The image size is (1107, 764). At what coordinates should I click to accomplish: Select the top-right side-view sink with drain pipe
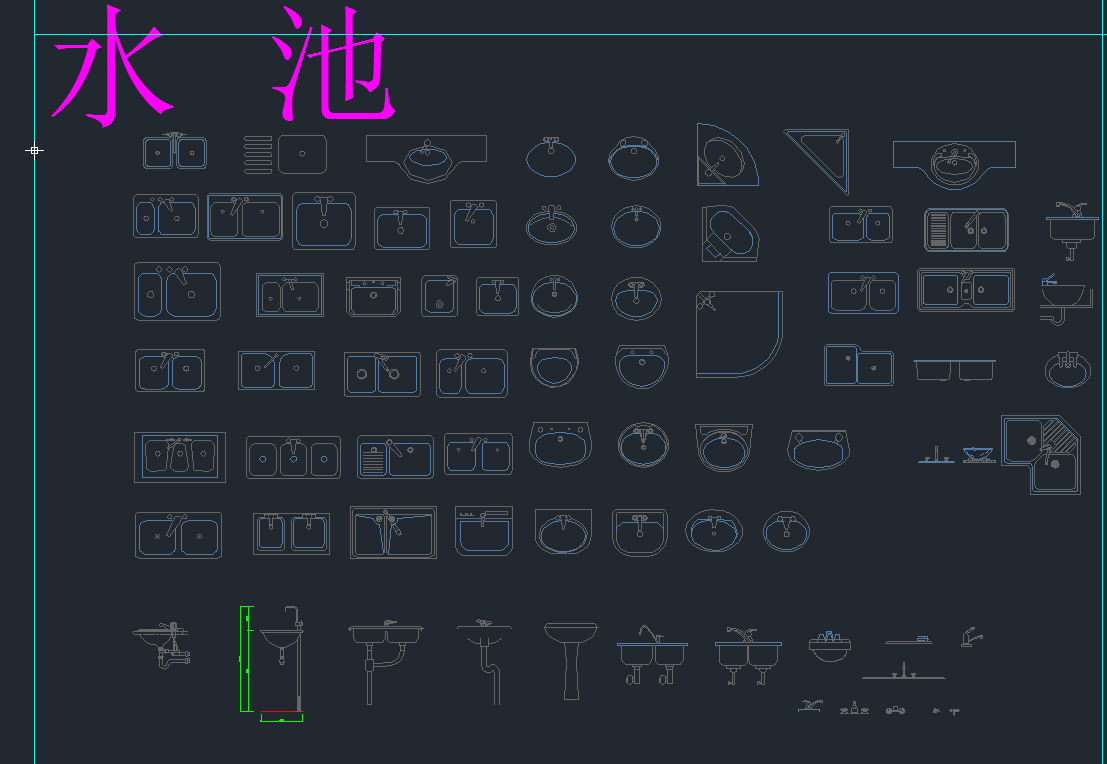(x=1072, y=230)
